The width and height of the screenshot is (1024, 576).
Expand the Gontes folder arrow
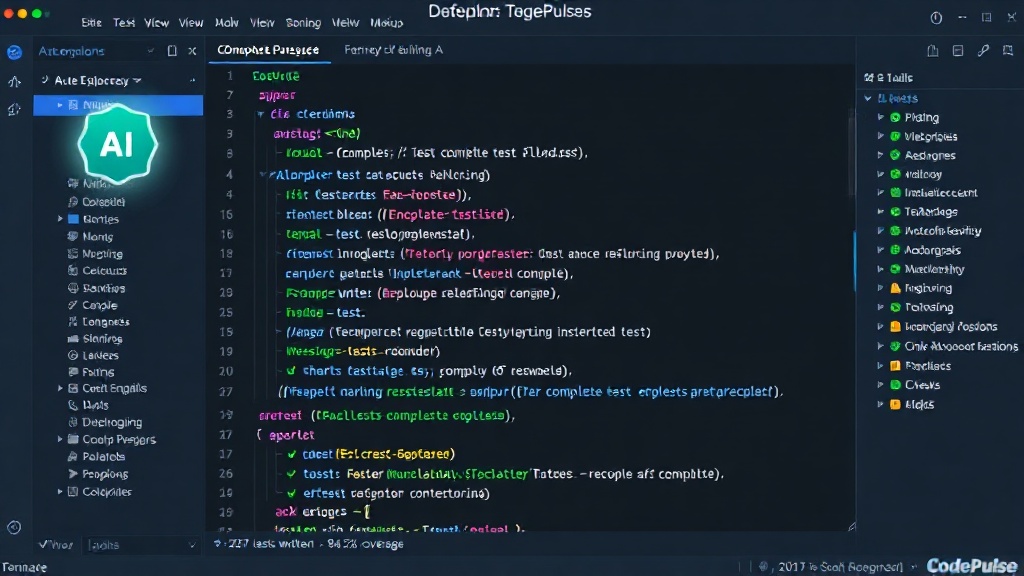(60, 219)
